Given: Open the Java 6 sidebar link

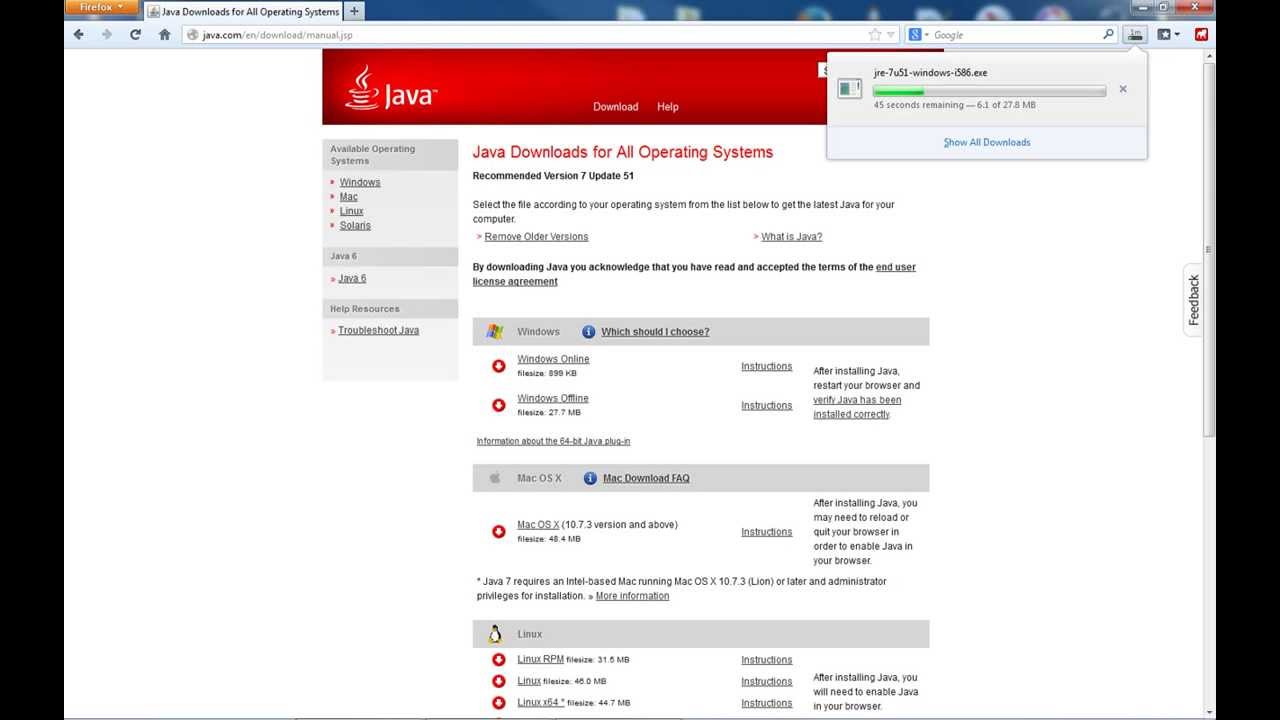Looking at the screenshot, I should point(352,279).
